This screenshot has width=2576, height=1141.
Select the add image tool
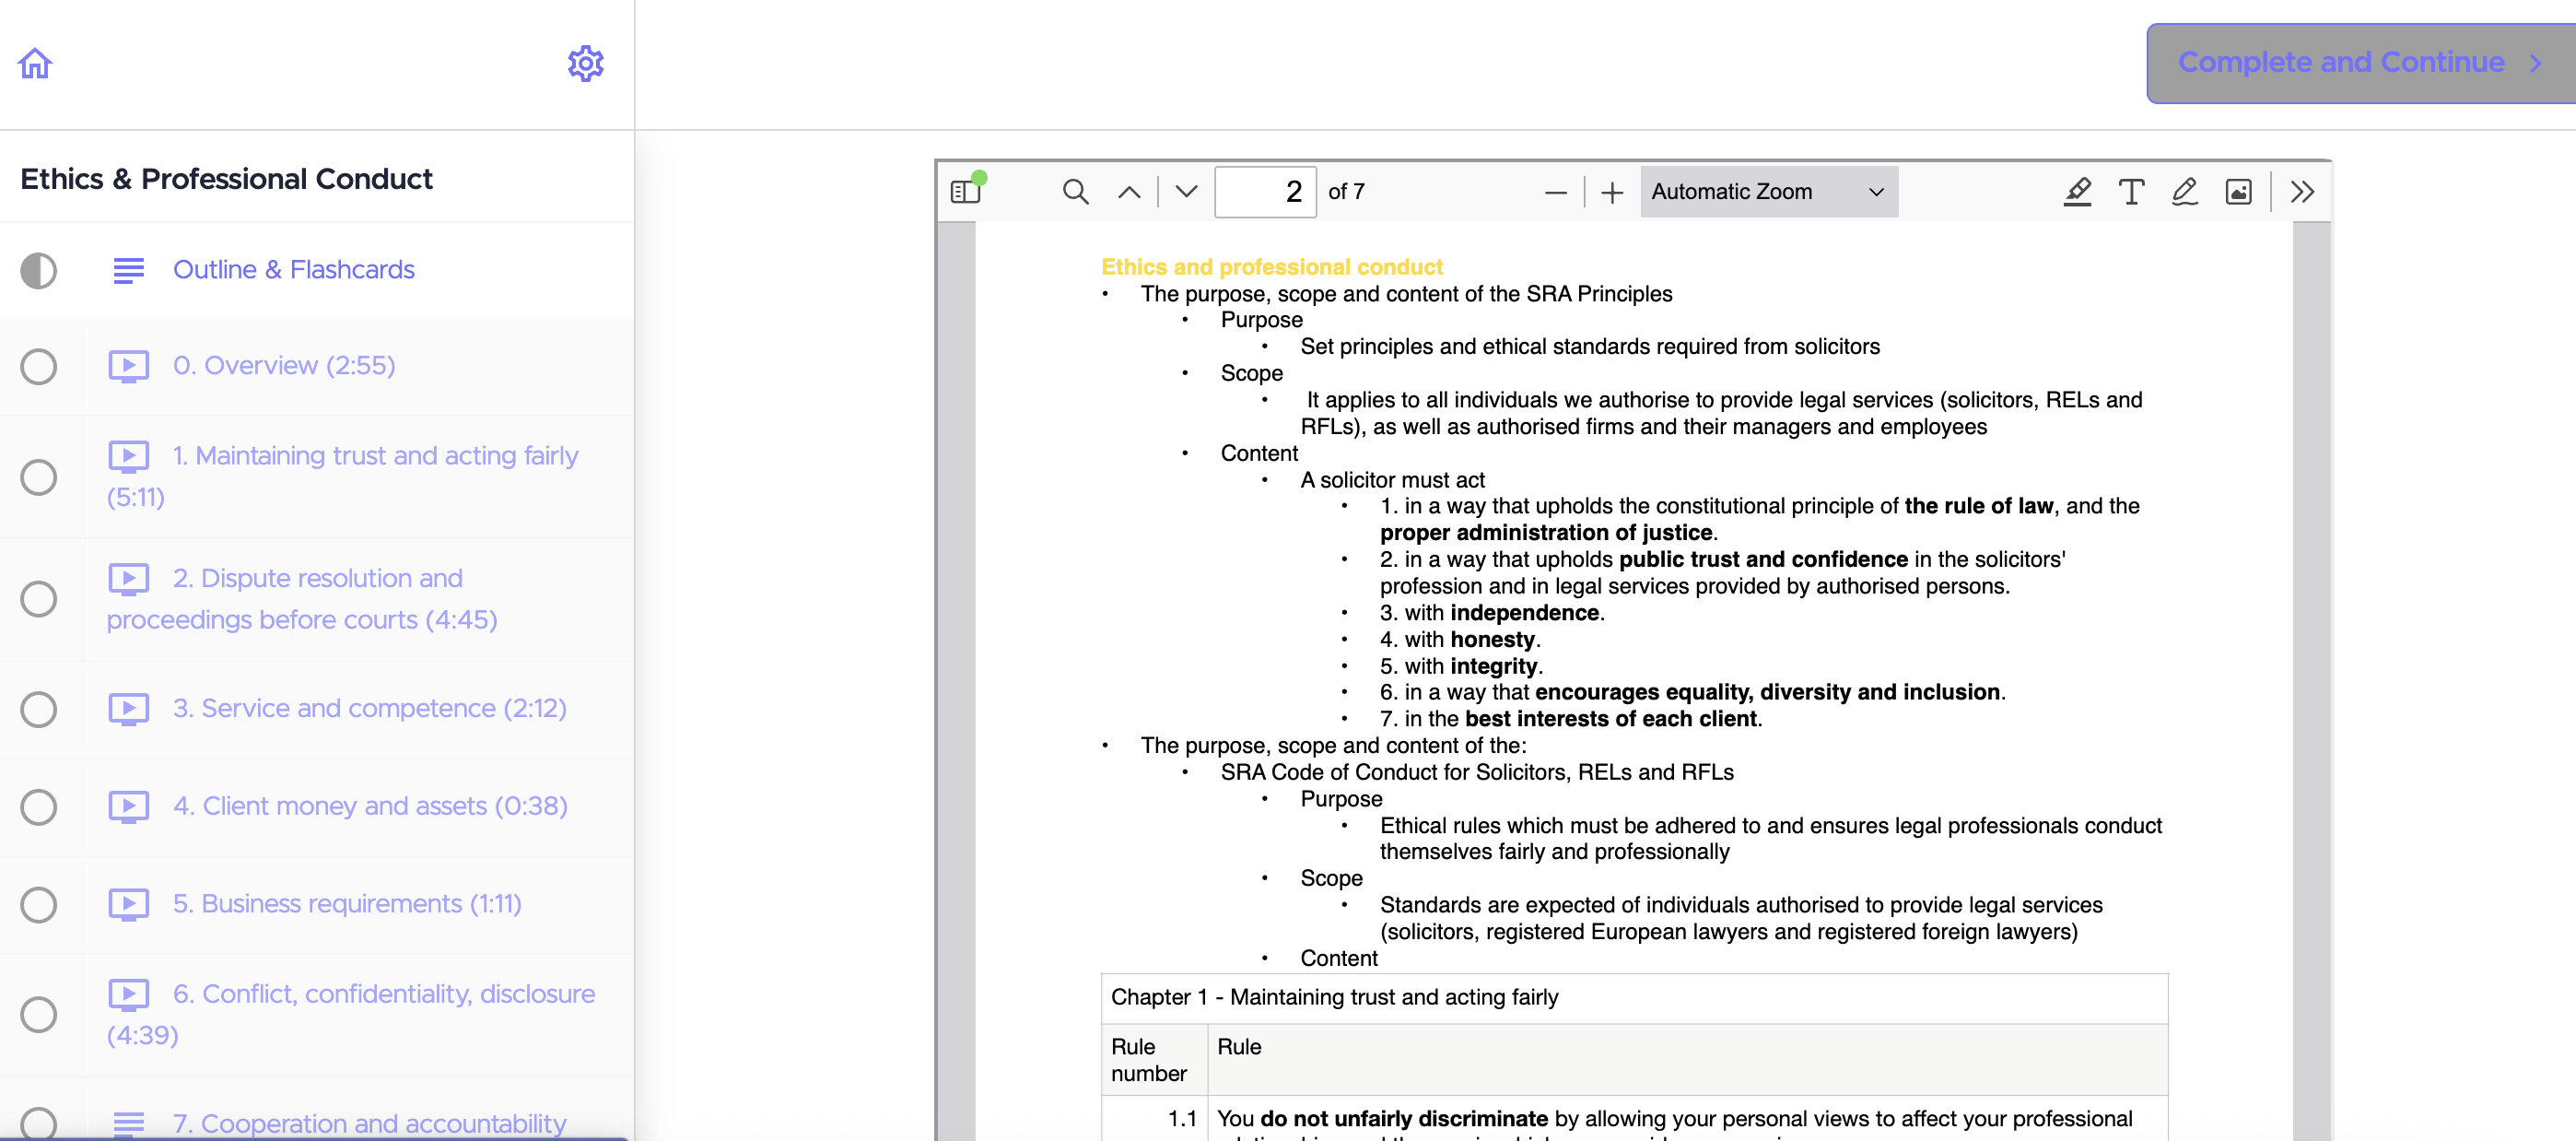coord(2238,191)
